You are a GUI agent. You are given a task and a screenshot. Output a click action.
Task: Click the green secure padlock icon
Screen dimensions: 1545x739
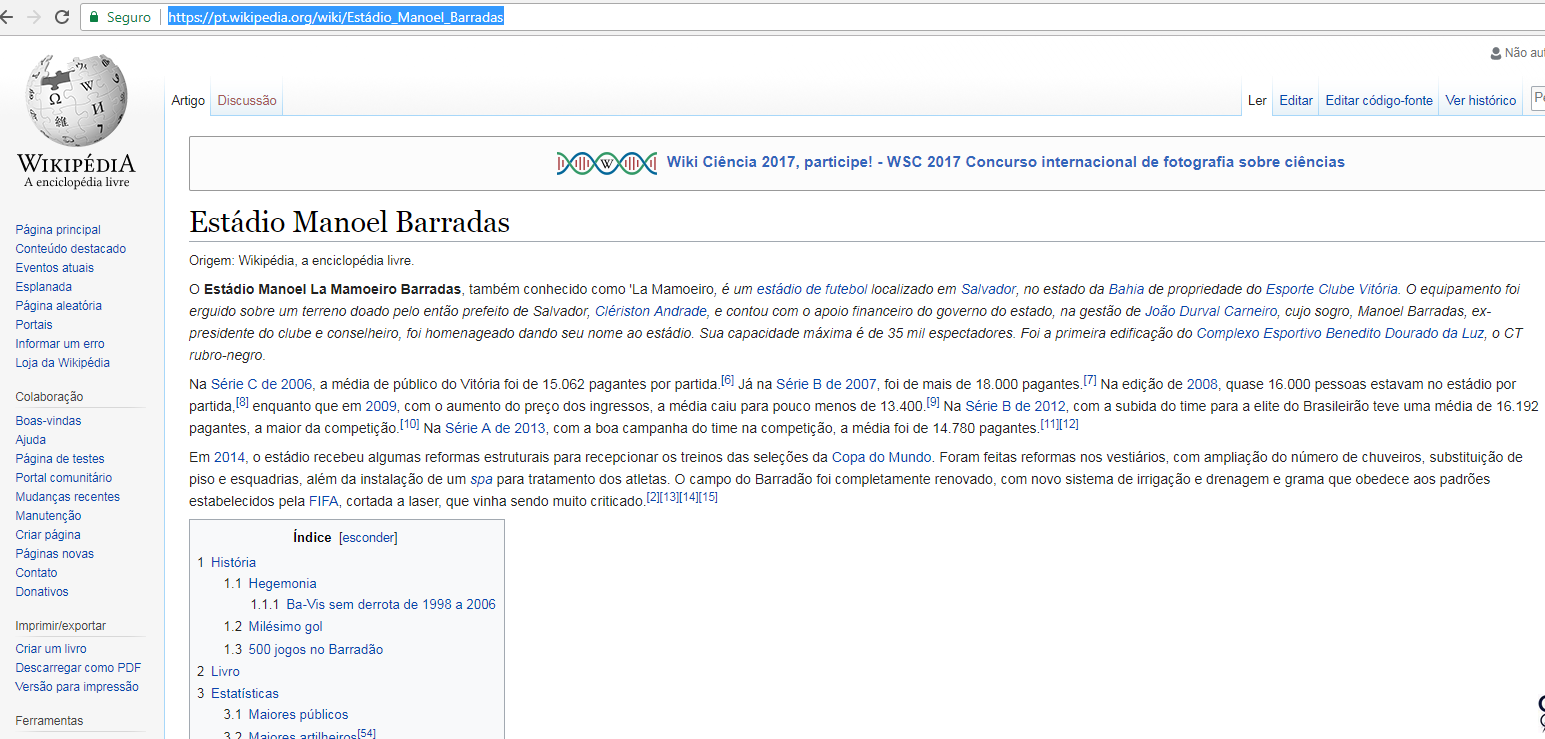(x=94, y=17)
